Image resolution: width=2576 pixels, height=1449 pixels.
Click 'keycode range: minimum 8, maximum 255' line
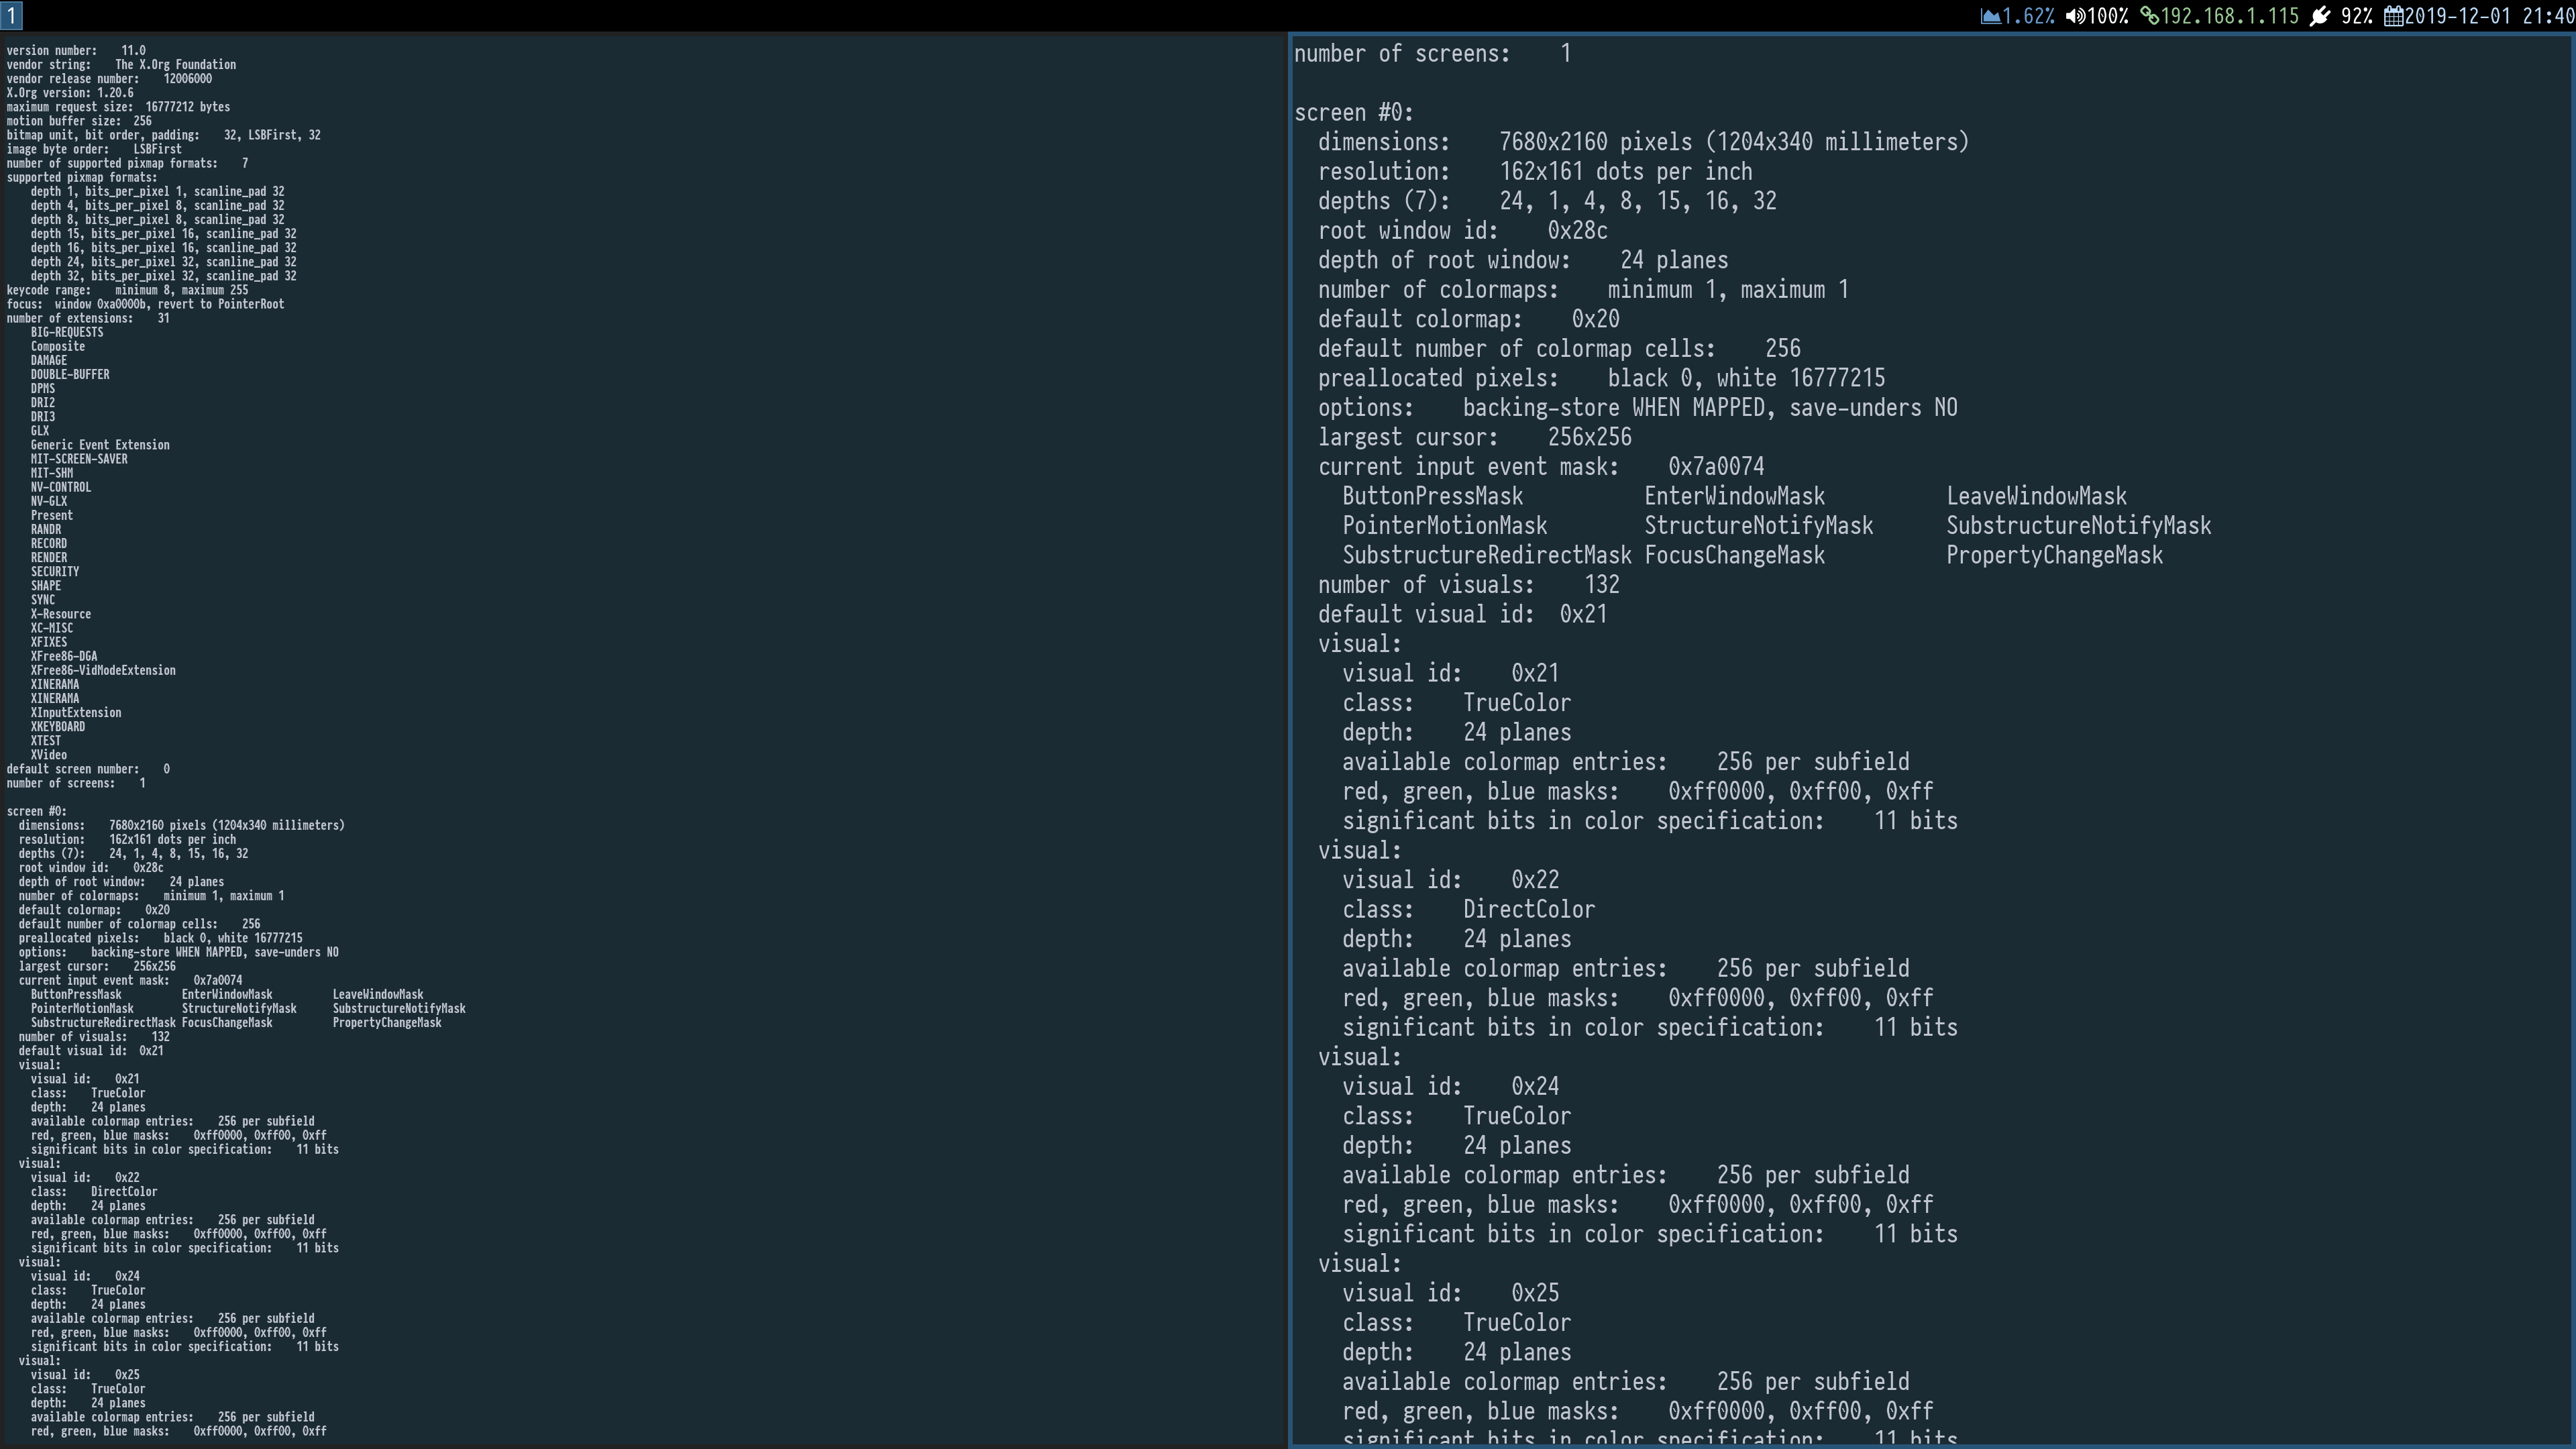[127, 289]
